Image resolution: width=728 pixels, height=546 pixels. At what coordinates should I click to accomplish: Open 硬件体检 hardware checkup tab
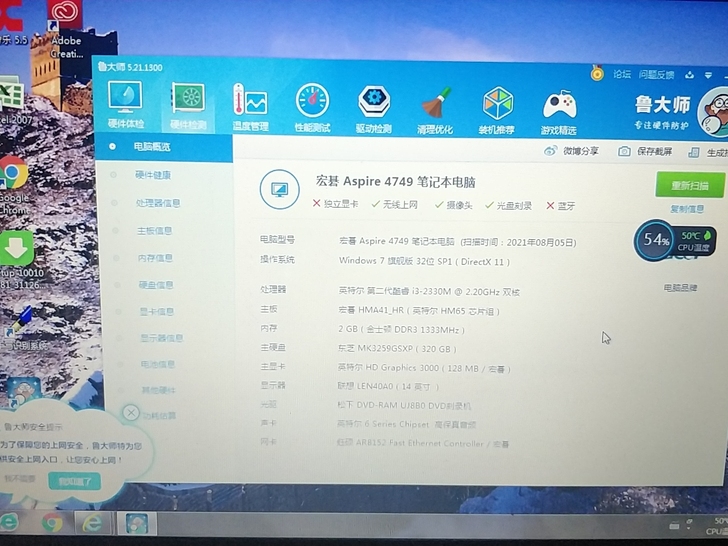pyautogui.click(x=125, y=105)
